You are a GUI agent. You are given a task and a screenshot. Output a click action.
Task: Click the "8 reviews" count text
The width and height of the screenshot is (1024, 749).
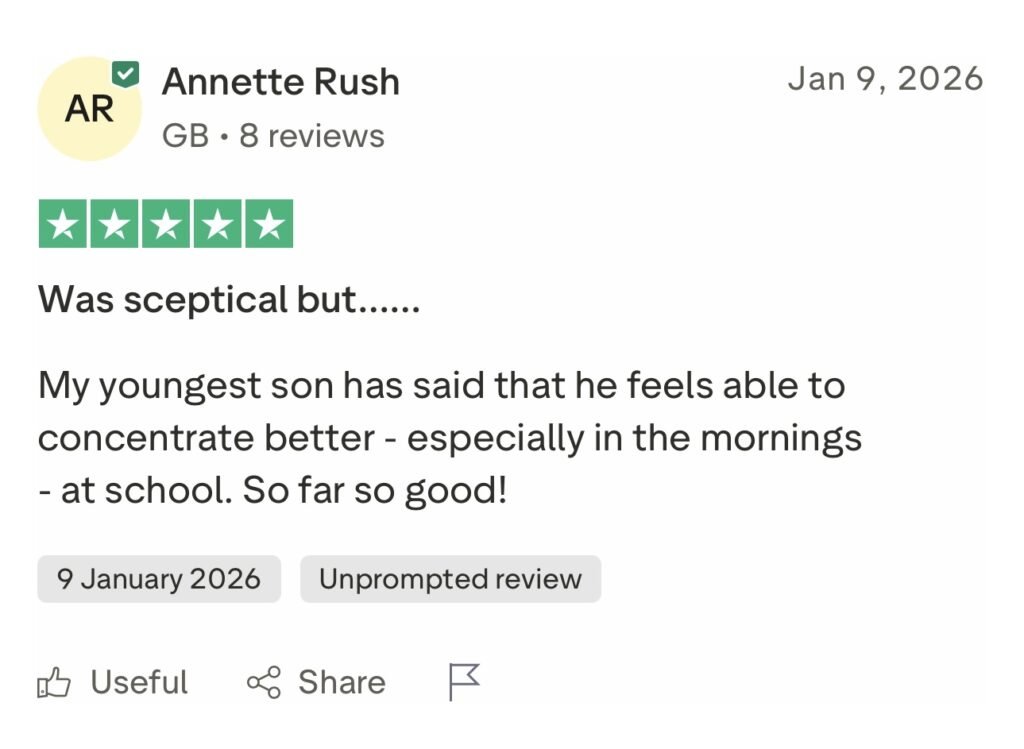[x=312, y=136]
